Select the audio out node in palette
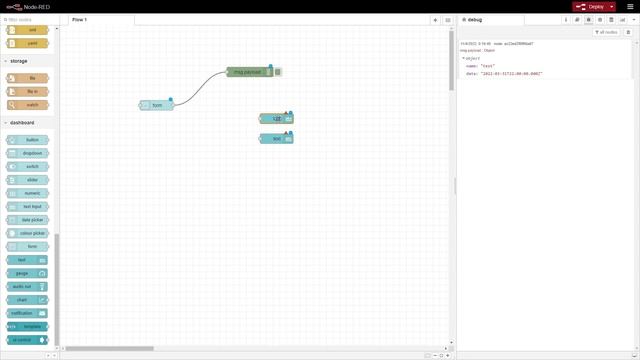This screenshot has width=640, height=360. point(27,287)
